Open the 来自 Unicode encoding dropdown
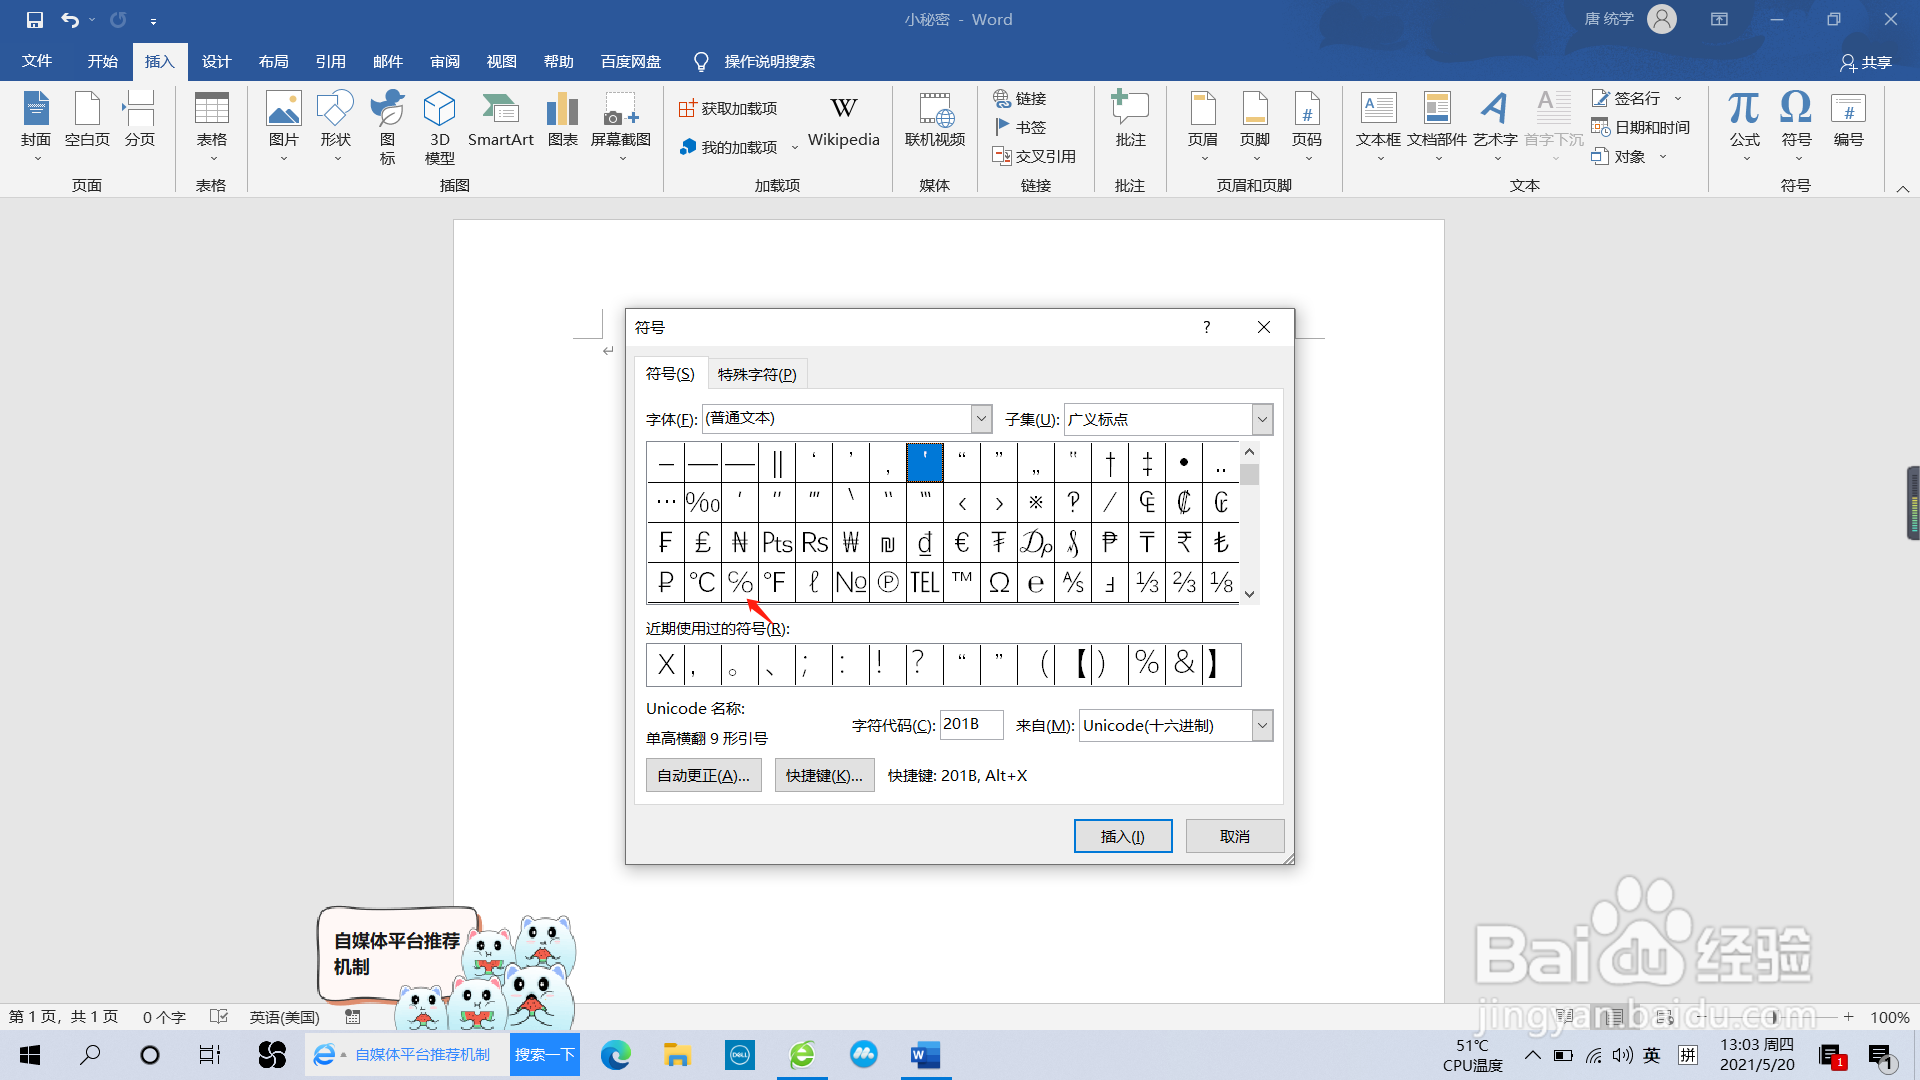This screenshot has height=1080, width=1920. coord(1262,725)
